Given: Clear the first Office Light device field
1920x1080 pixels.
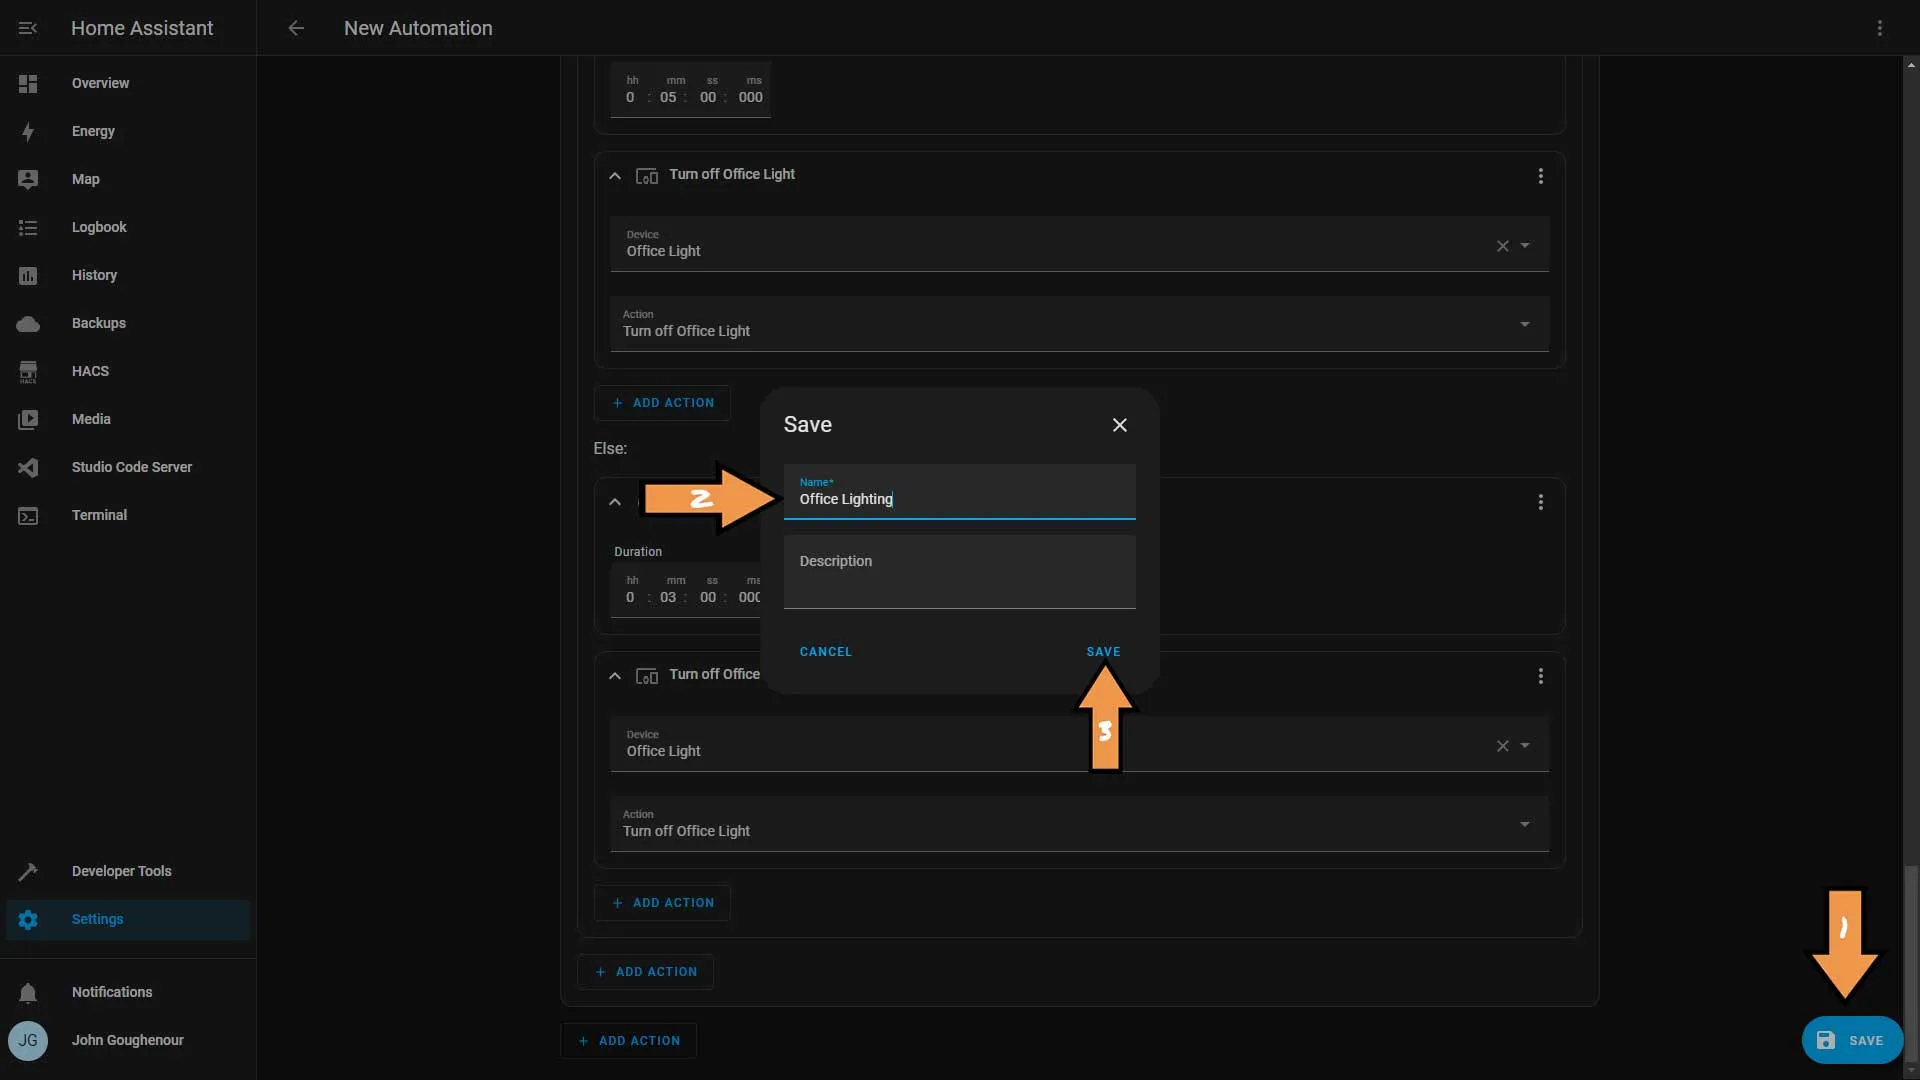Looking at the screenshot, I should point(1502,246).
